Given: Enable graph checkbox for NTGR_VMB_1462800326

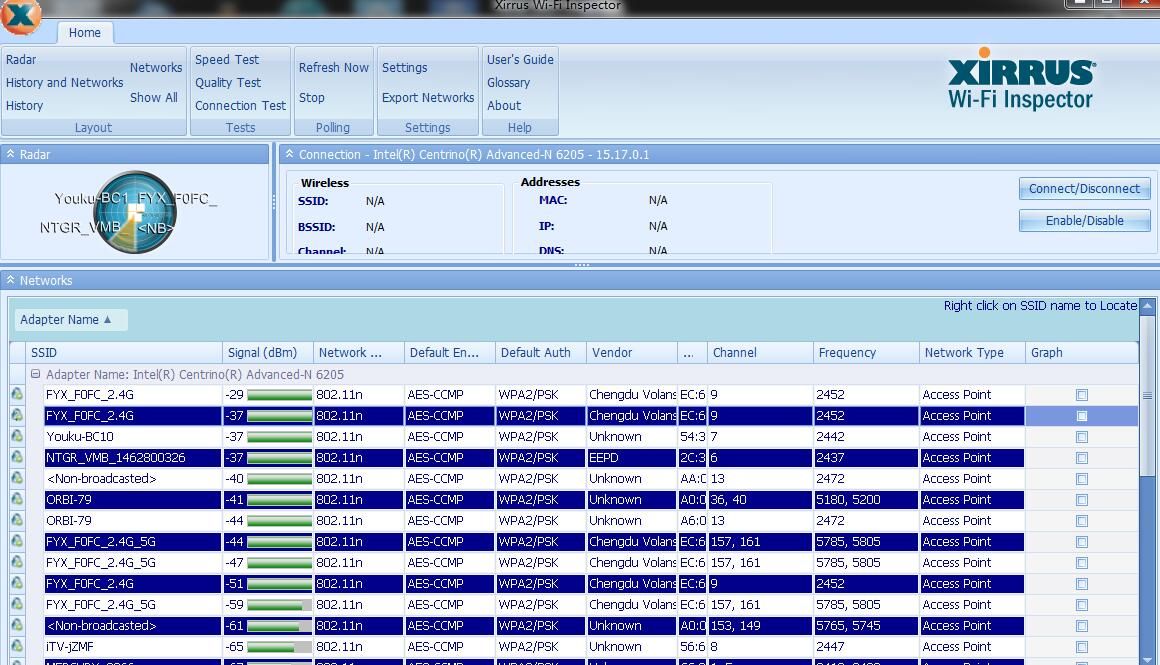Looking at the screenshot, I should [1082, 458].
